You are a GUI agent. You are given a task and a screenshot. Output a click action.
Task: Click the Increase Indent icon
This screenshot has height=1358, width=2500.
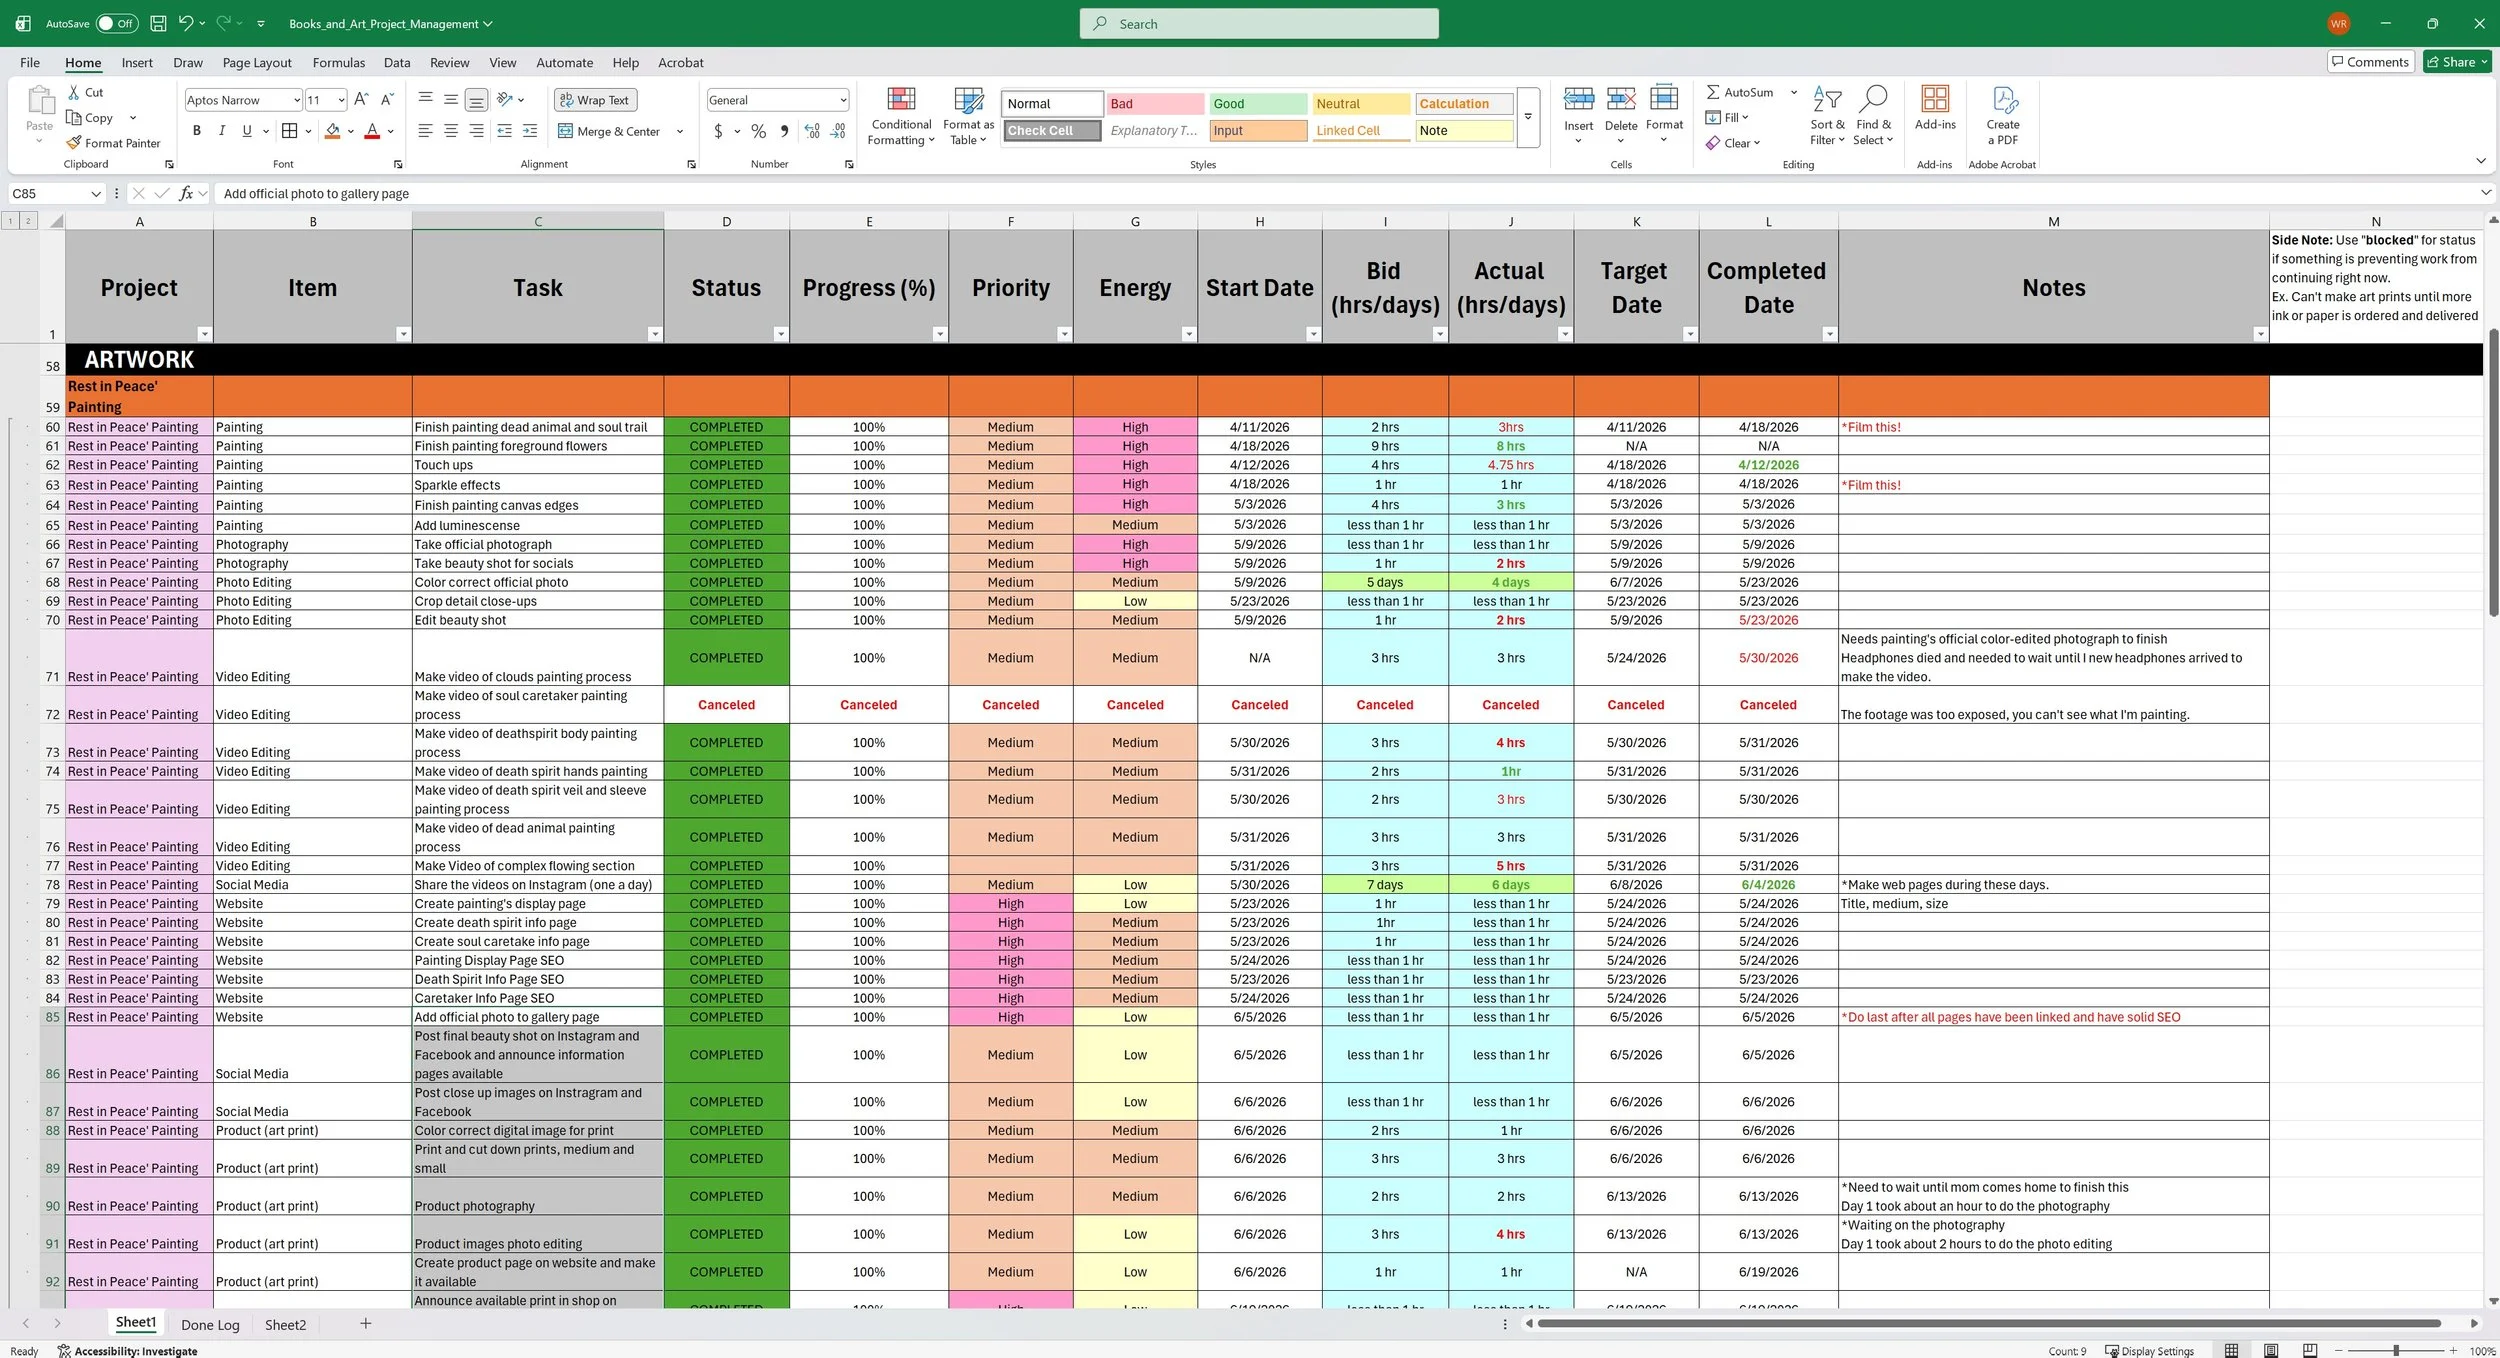pos(530,130)
